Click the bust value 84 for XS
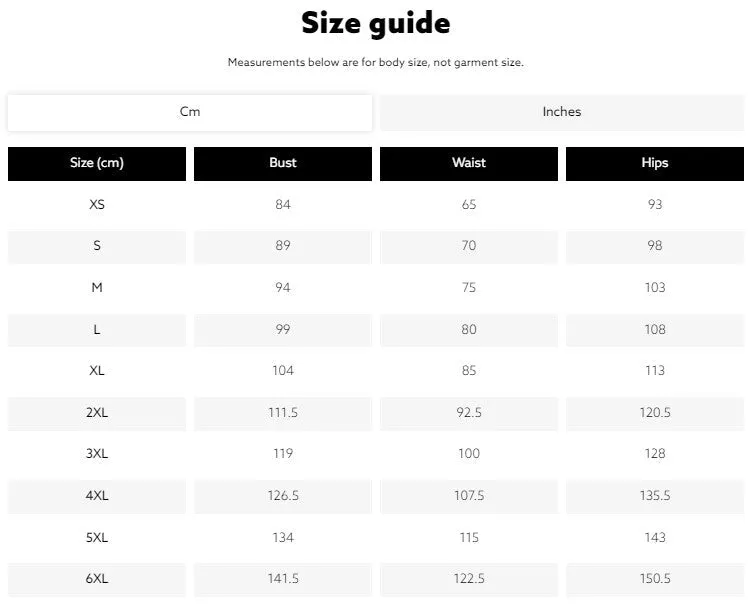This screenshot has width=753, height=605. [x=283, y=204]
